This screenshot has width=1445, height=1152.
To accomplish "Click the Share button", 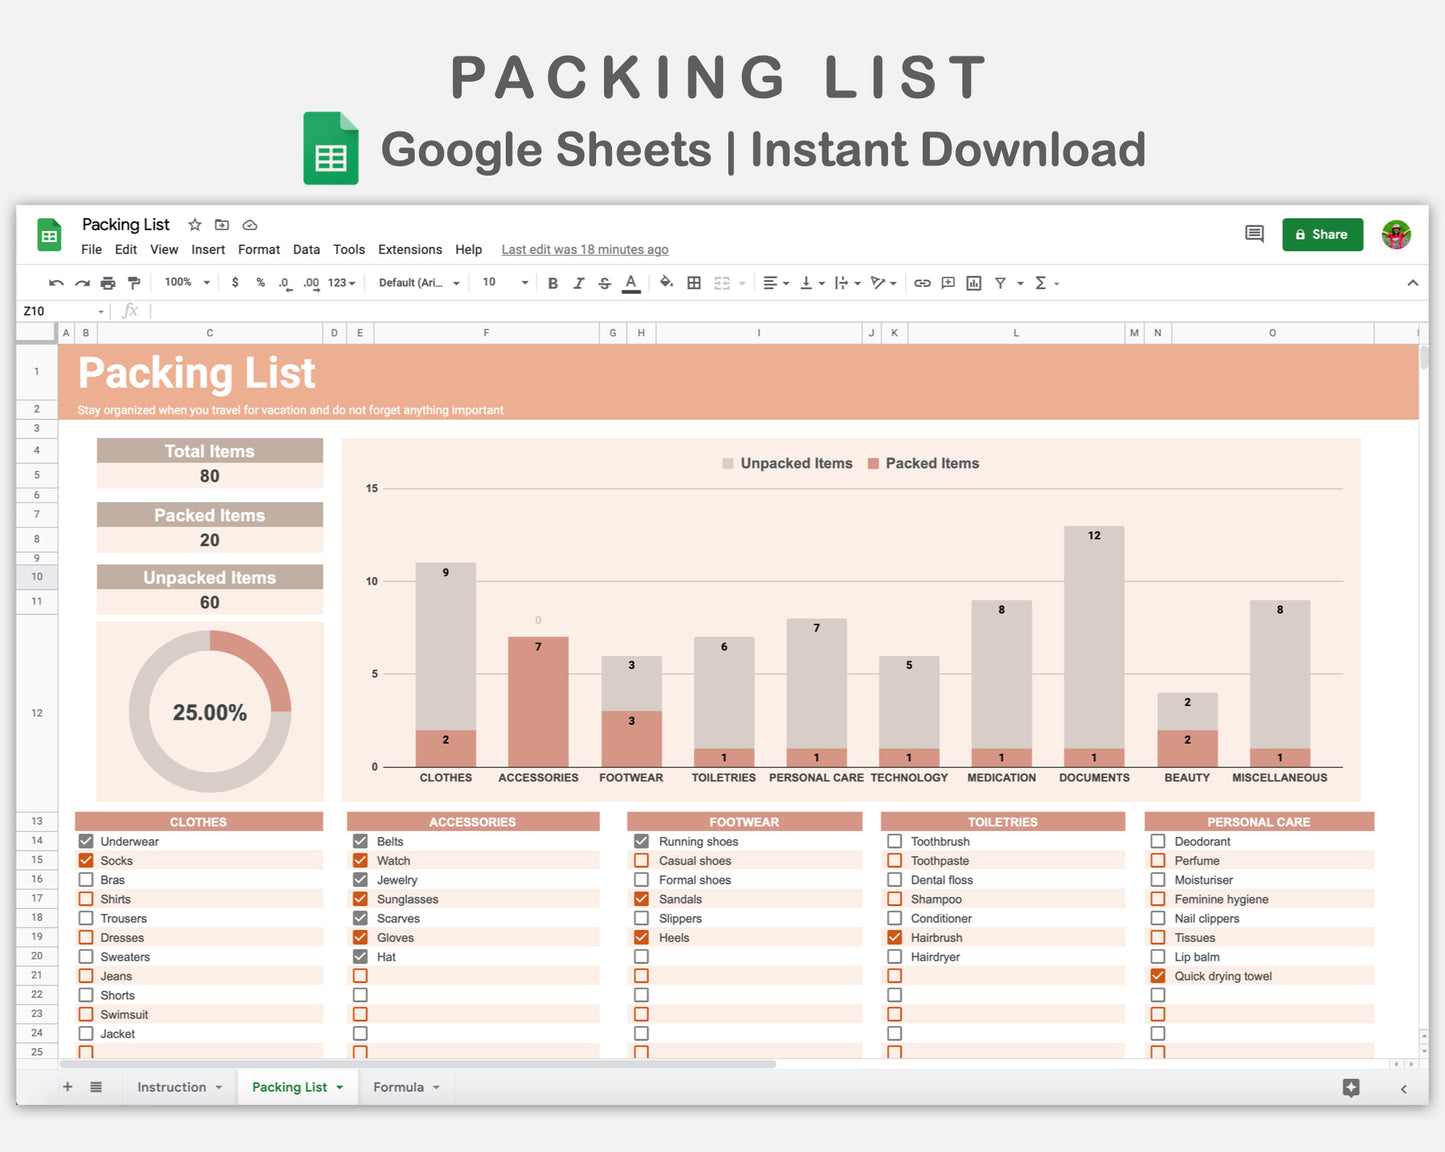I will pyautogui.click(x=1322, y=234).
